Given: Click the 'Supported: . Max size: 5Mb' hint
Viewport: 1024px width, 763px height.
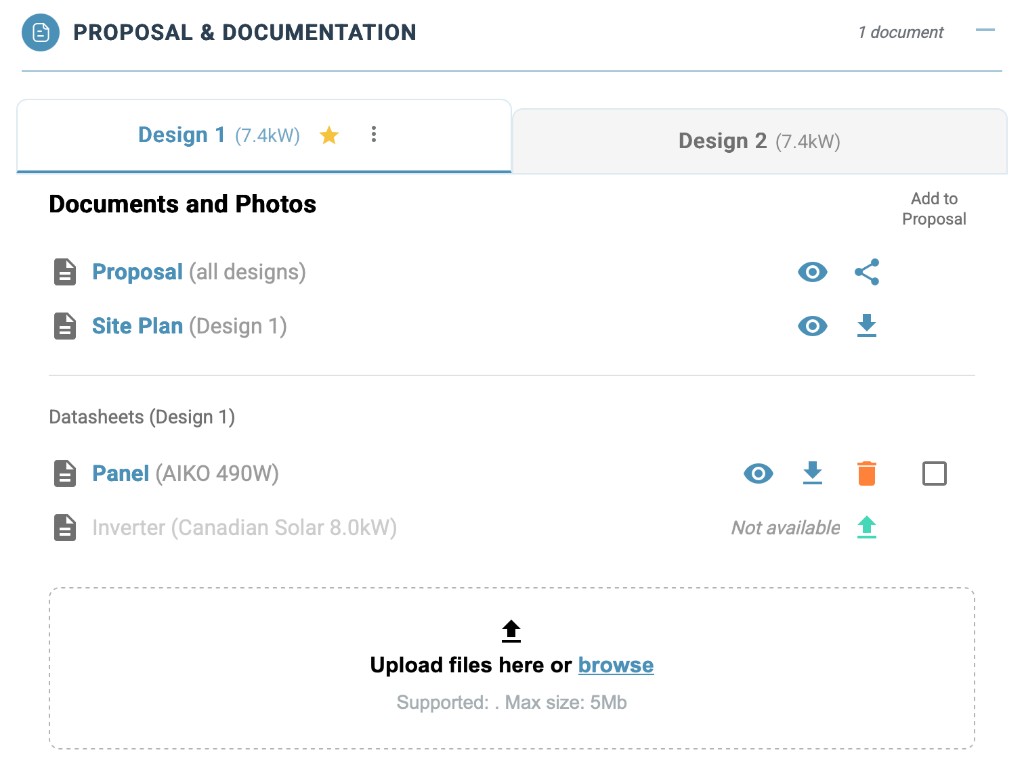Looking at the screenshot, I should (511, 702).
